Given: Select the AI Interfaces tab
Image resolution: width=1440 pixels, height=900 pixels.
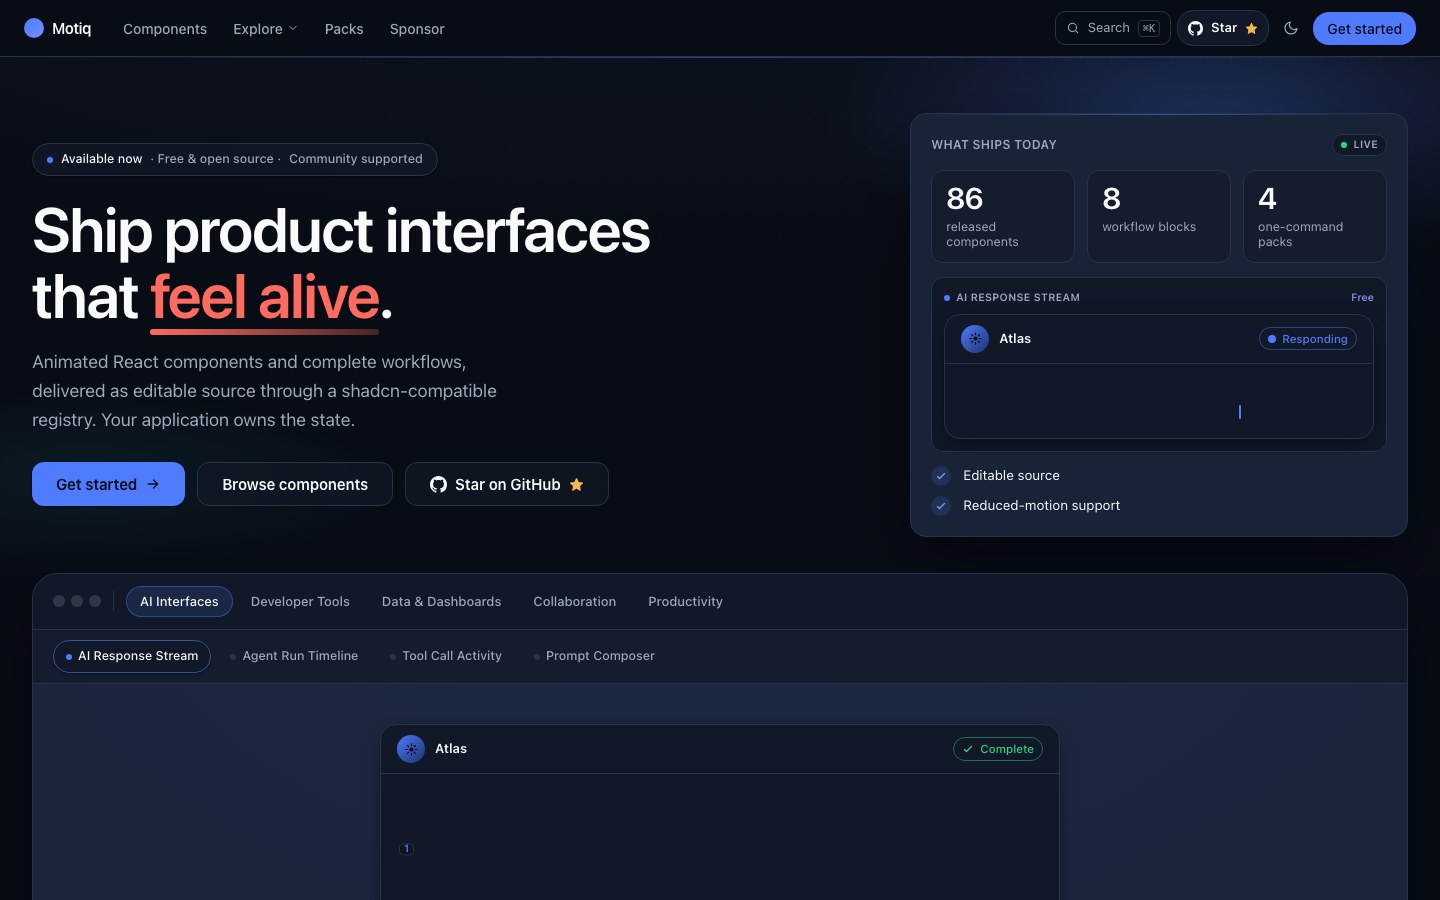Looking at the screenshot, I should point(179,601).
